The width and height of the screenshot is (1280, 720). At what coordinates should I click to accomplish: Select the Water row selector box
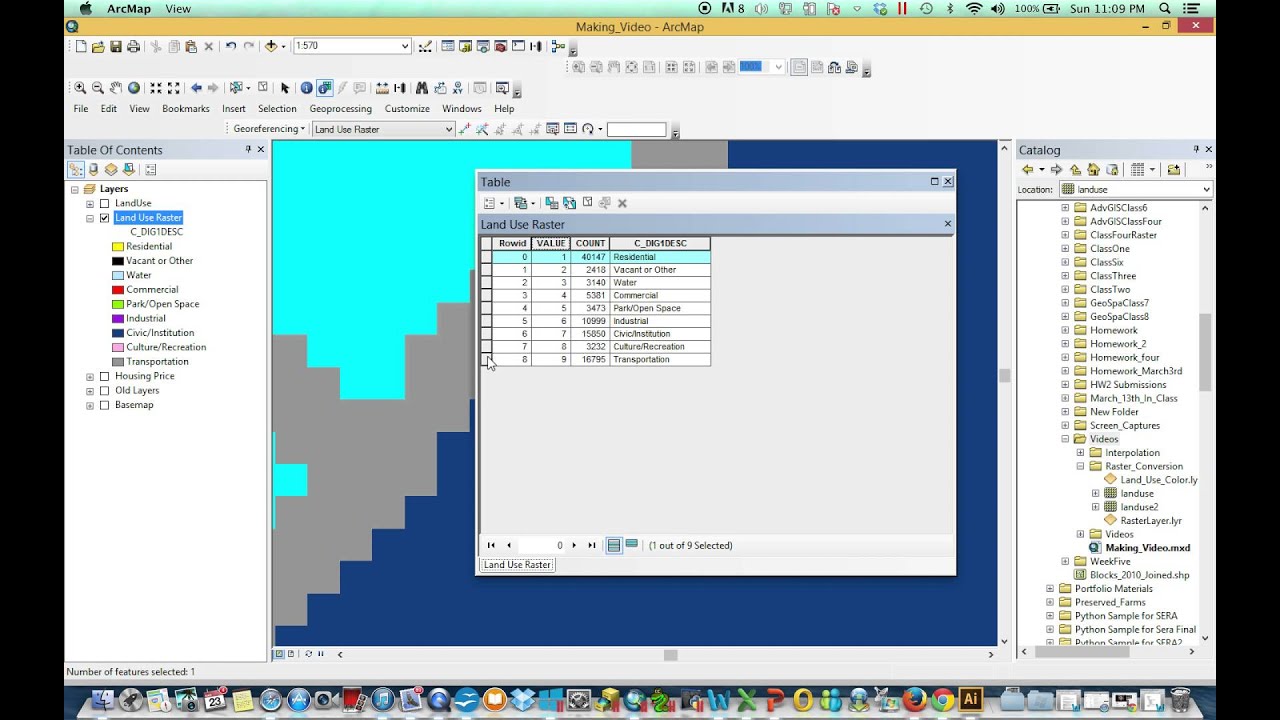[x=486, y=283]
